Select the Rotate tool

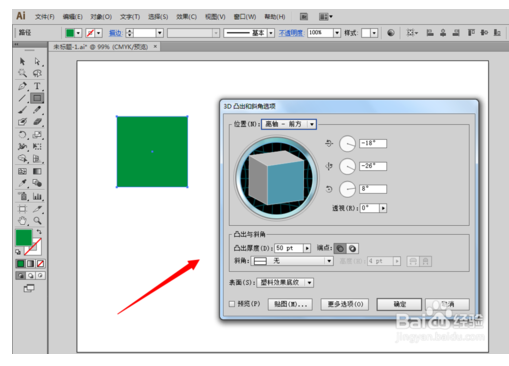click(x=22, y=135)
